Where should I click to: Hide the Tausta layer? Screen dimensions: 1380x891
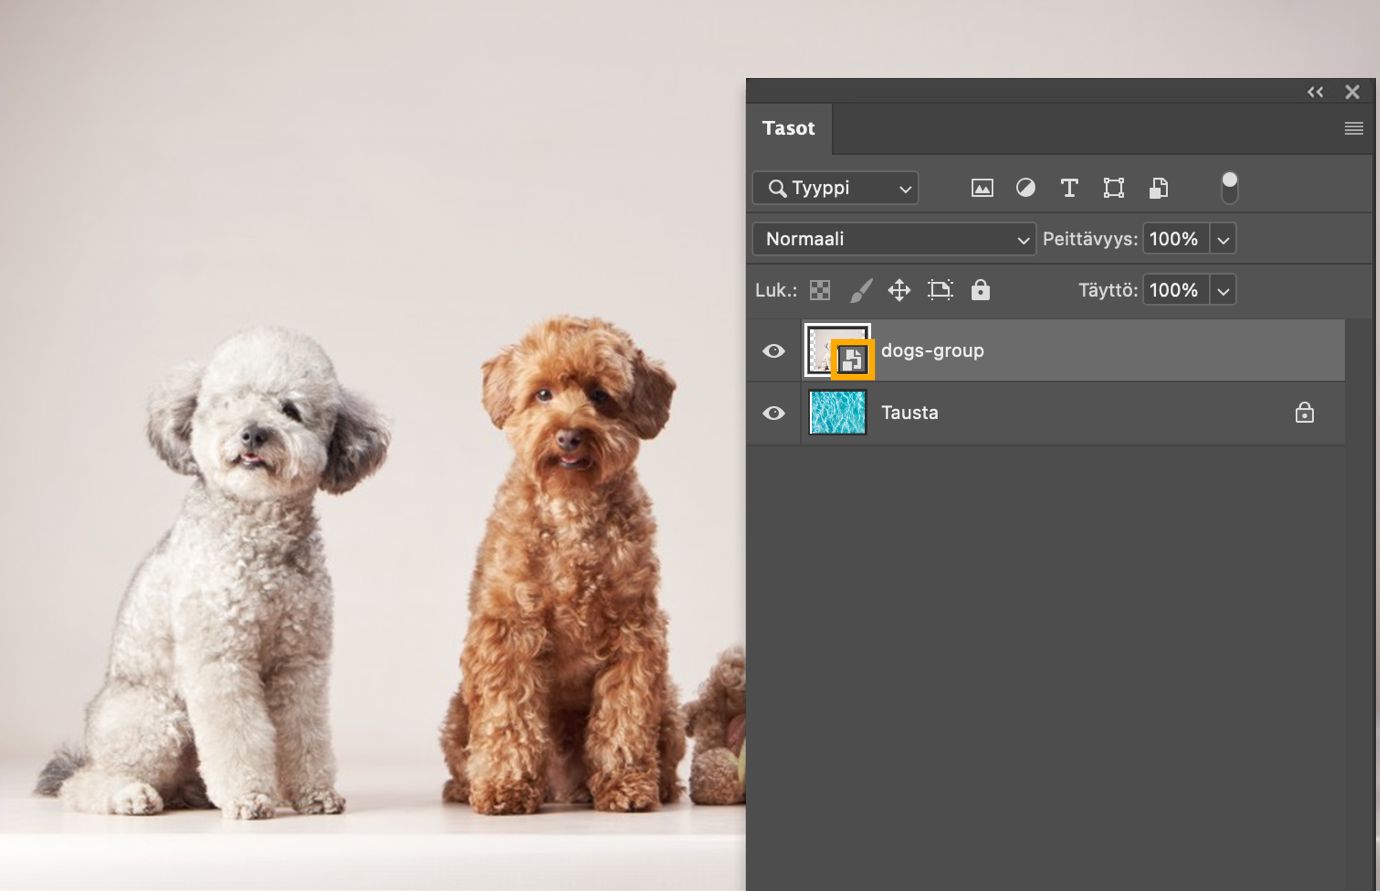coord(774,413)
